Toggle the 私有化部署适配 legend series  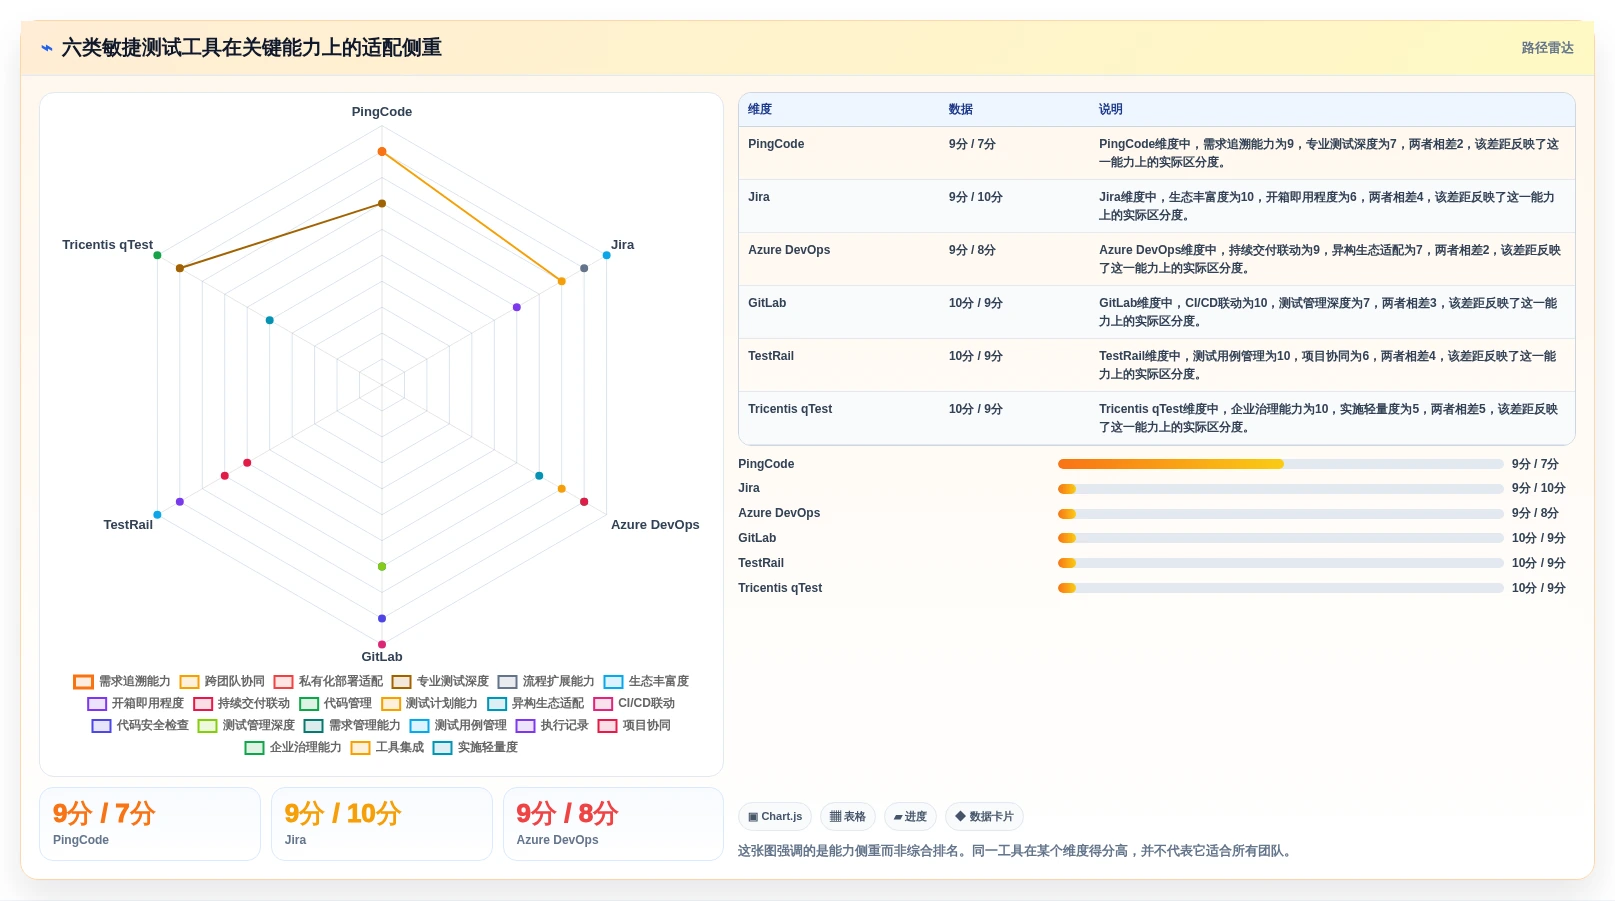[328, 681]
